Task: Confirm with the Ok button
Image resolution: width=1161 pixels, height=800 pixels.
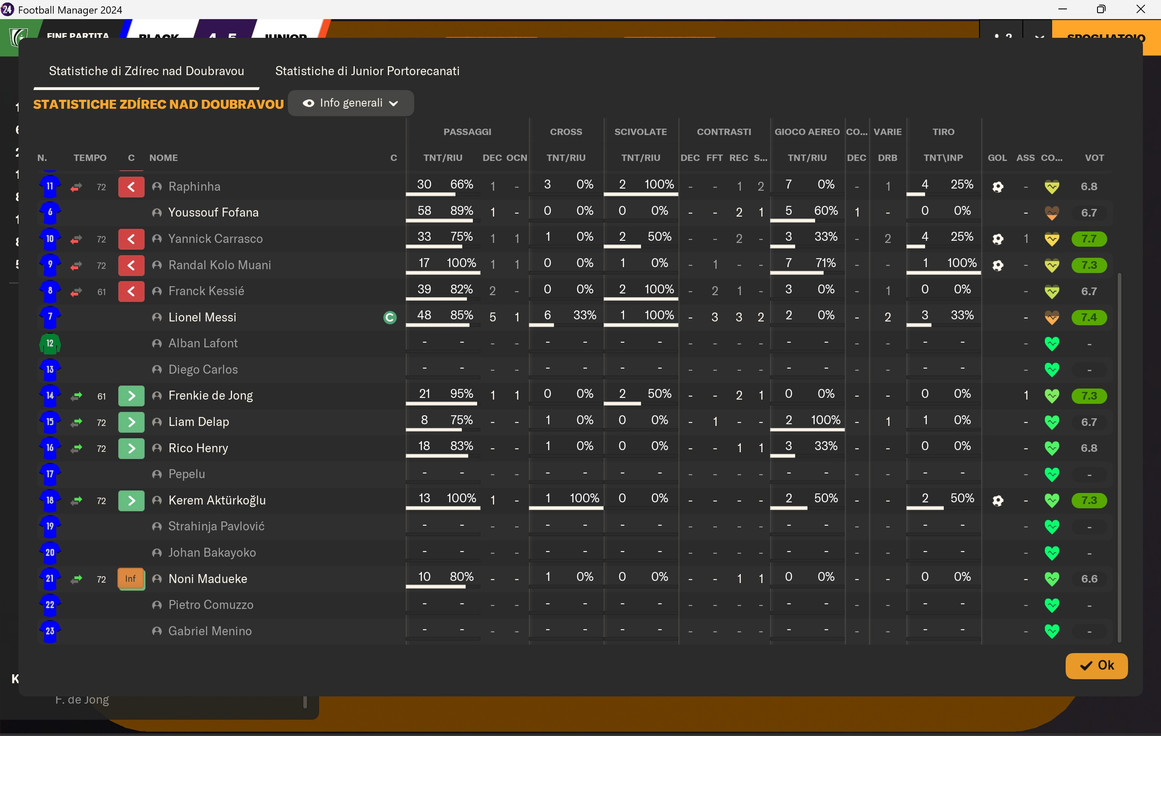Action: tap(1096, 665)
